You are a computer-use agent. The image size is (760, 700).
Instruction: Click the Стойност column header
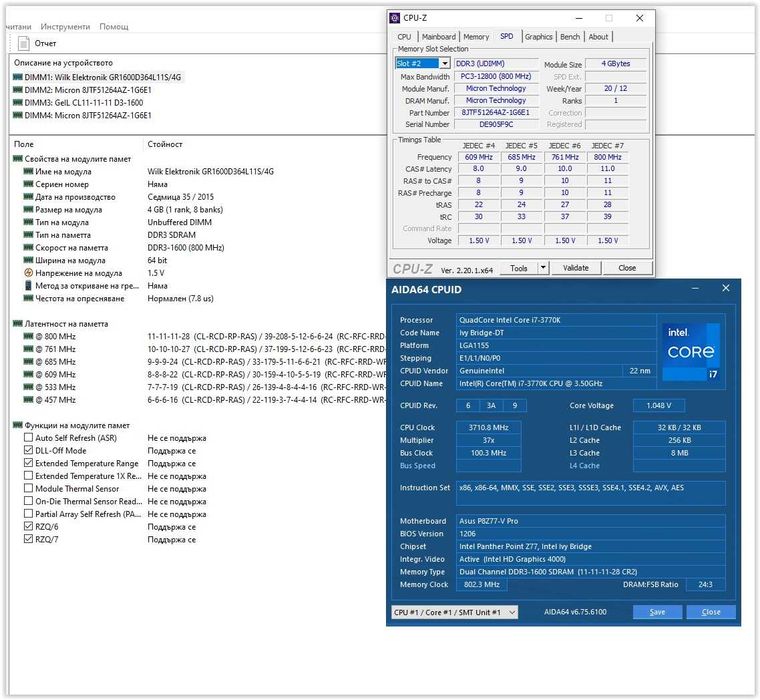coord(165,144)
